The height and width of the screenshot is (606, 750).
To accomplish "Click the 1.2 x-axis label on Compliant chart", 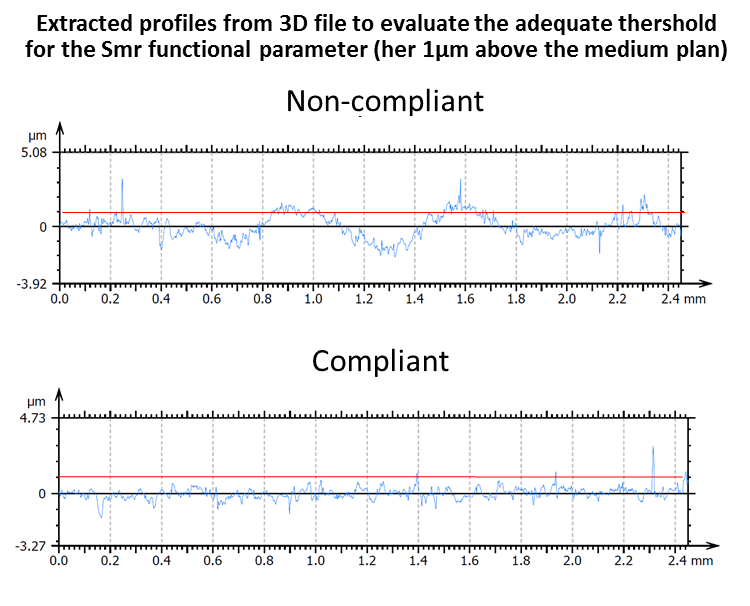I will tap(367, 561).
